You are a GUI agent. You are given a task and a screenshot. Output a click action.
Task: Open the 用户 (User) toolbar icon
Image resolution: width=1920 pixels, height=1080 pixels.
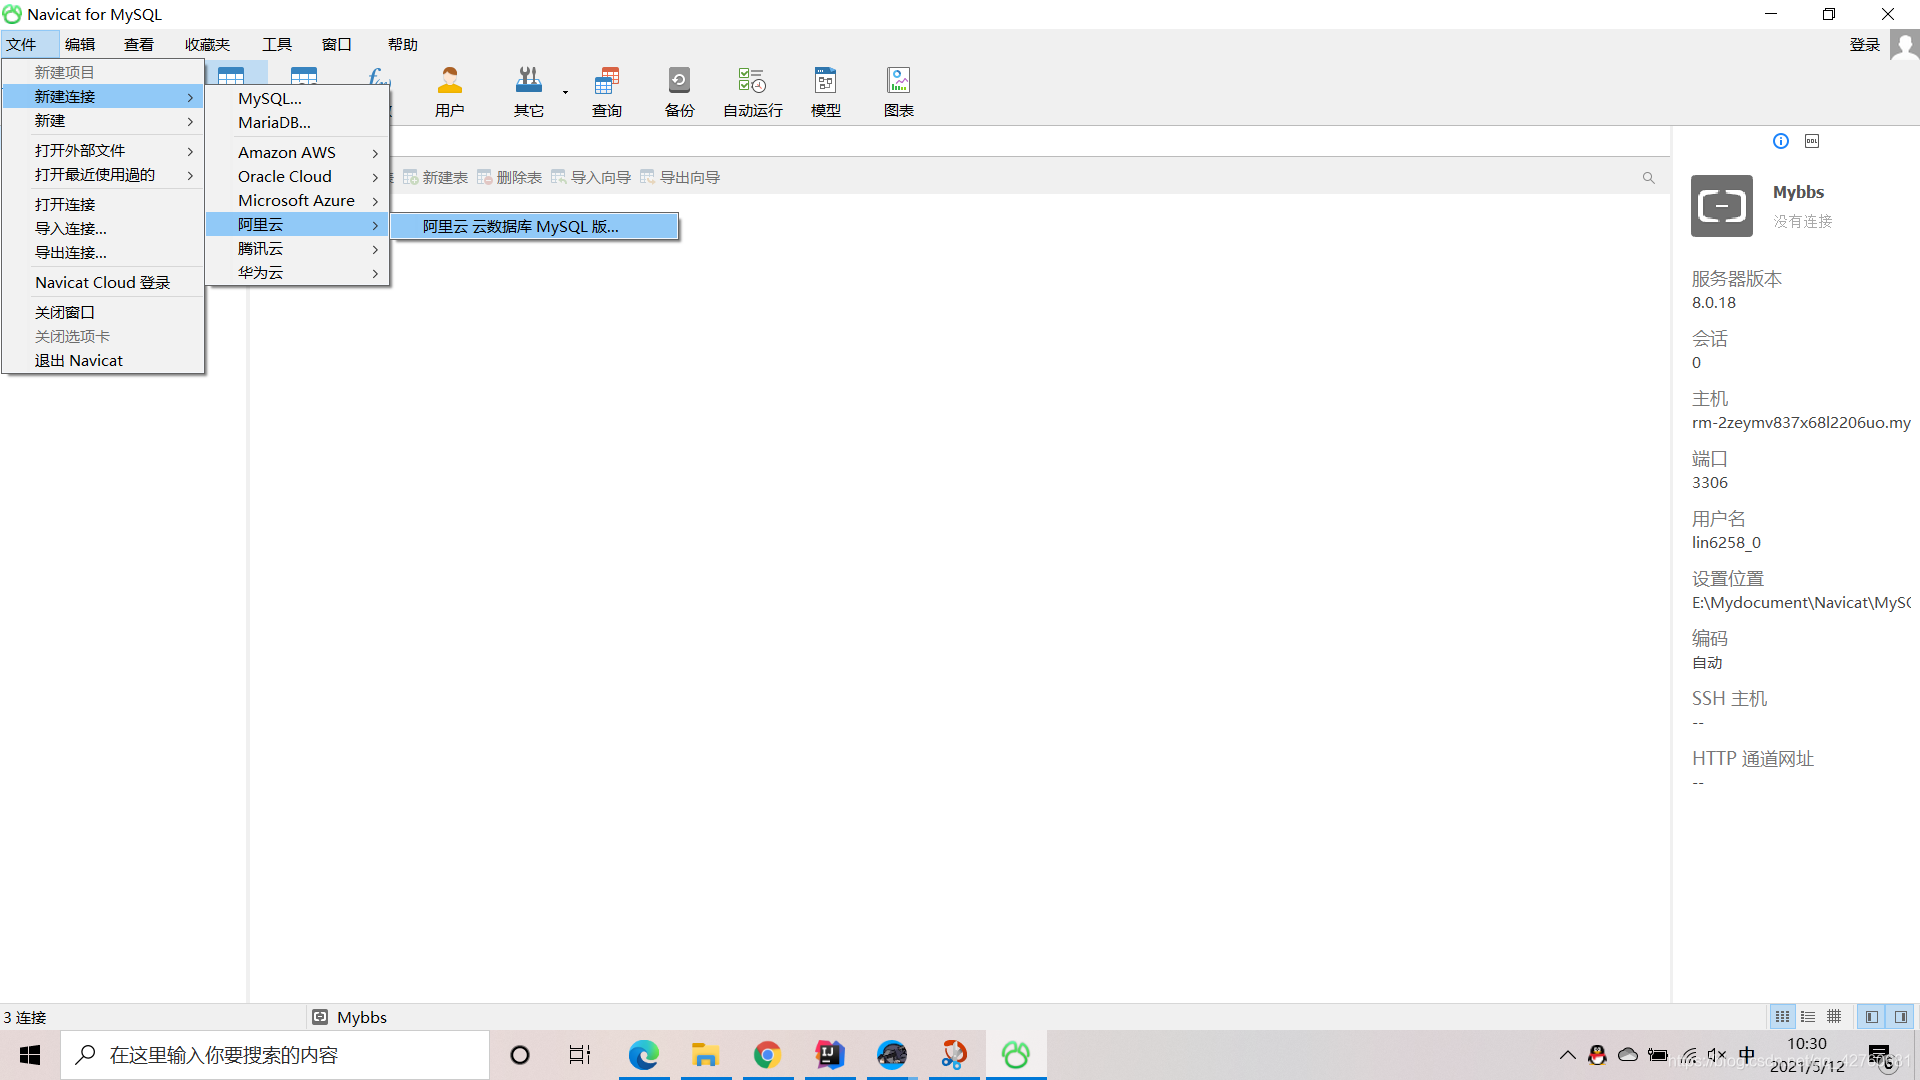tap(449, 92)
